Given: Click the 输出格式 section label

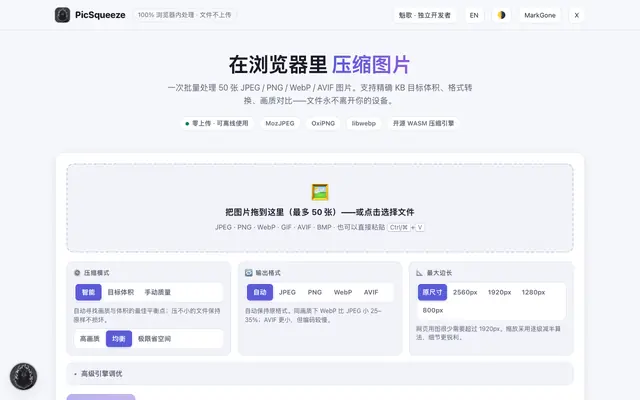Looking at the screenshot, I should [x=268, y=273].
